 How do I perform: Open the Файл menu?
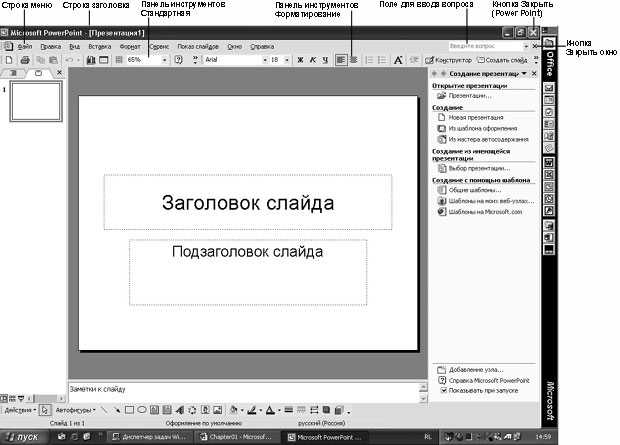(x=25, y=47)
